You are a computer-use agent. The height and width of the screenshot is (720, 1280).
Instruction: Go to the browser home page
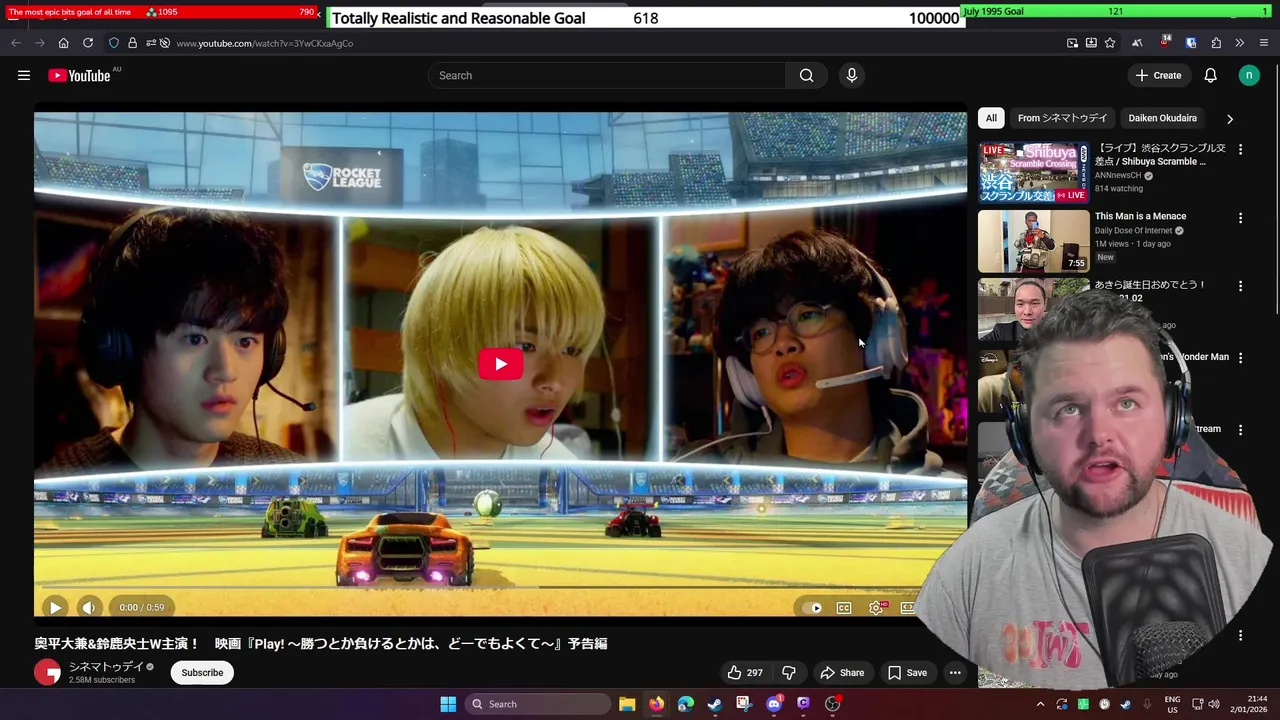(x=63, y=43)
